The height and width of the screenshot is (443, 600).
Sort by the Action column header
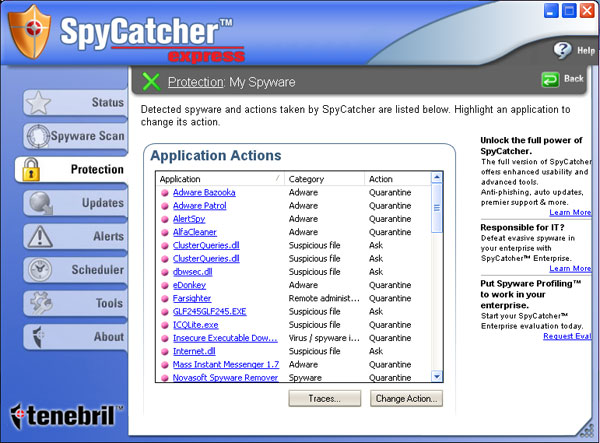[x=398, y=179]
